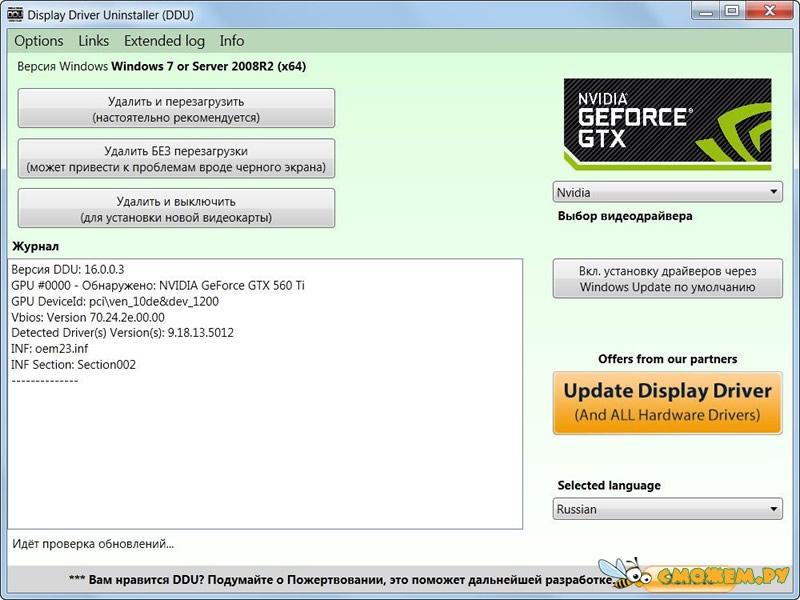Expand the Nvidia video driver dropdown
800x600 pixels.
[x=667, y=192]
